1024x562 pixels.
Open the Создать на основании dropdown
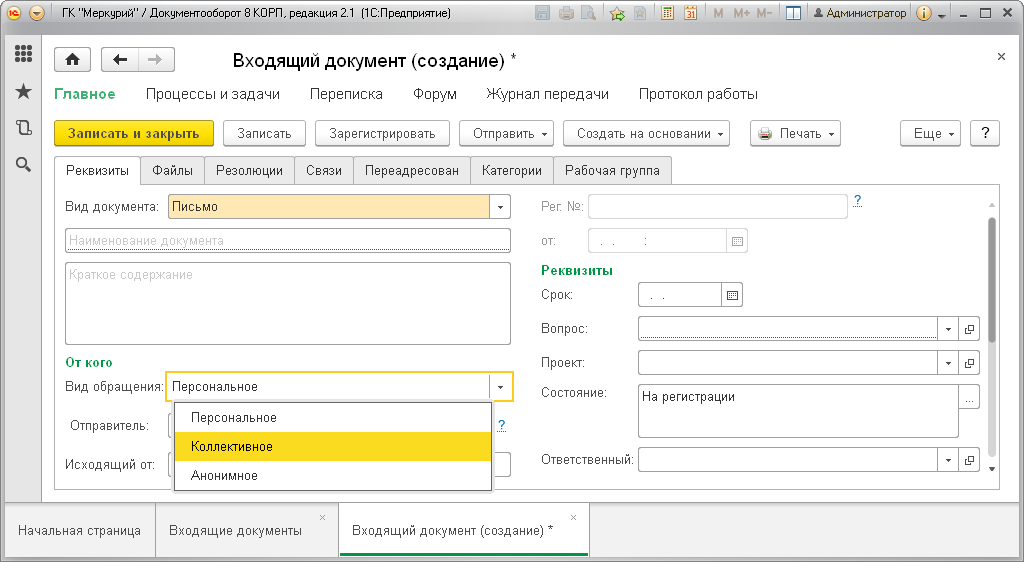pyautogui.click(x=647, y=133)
